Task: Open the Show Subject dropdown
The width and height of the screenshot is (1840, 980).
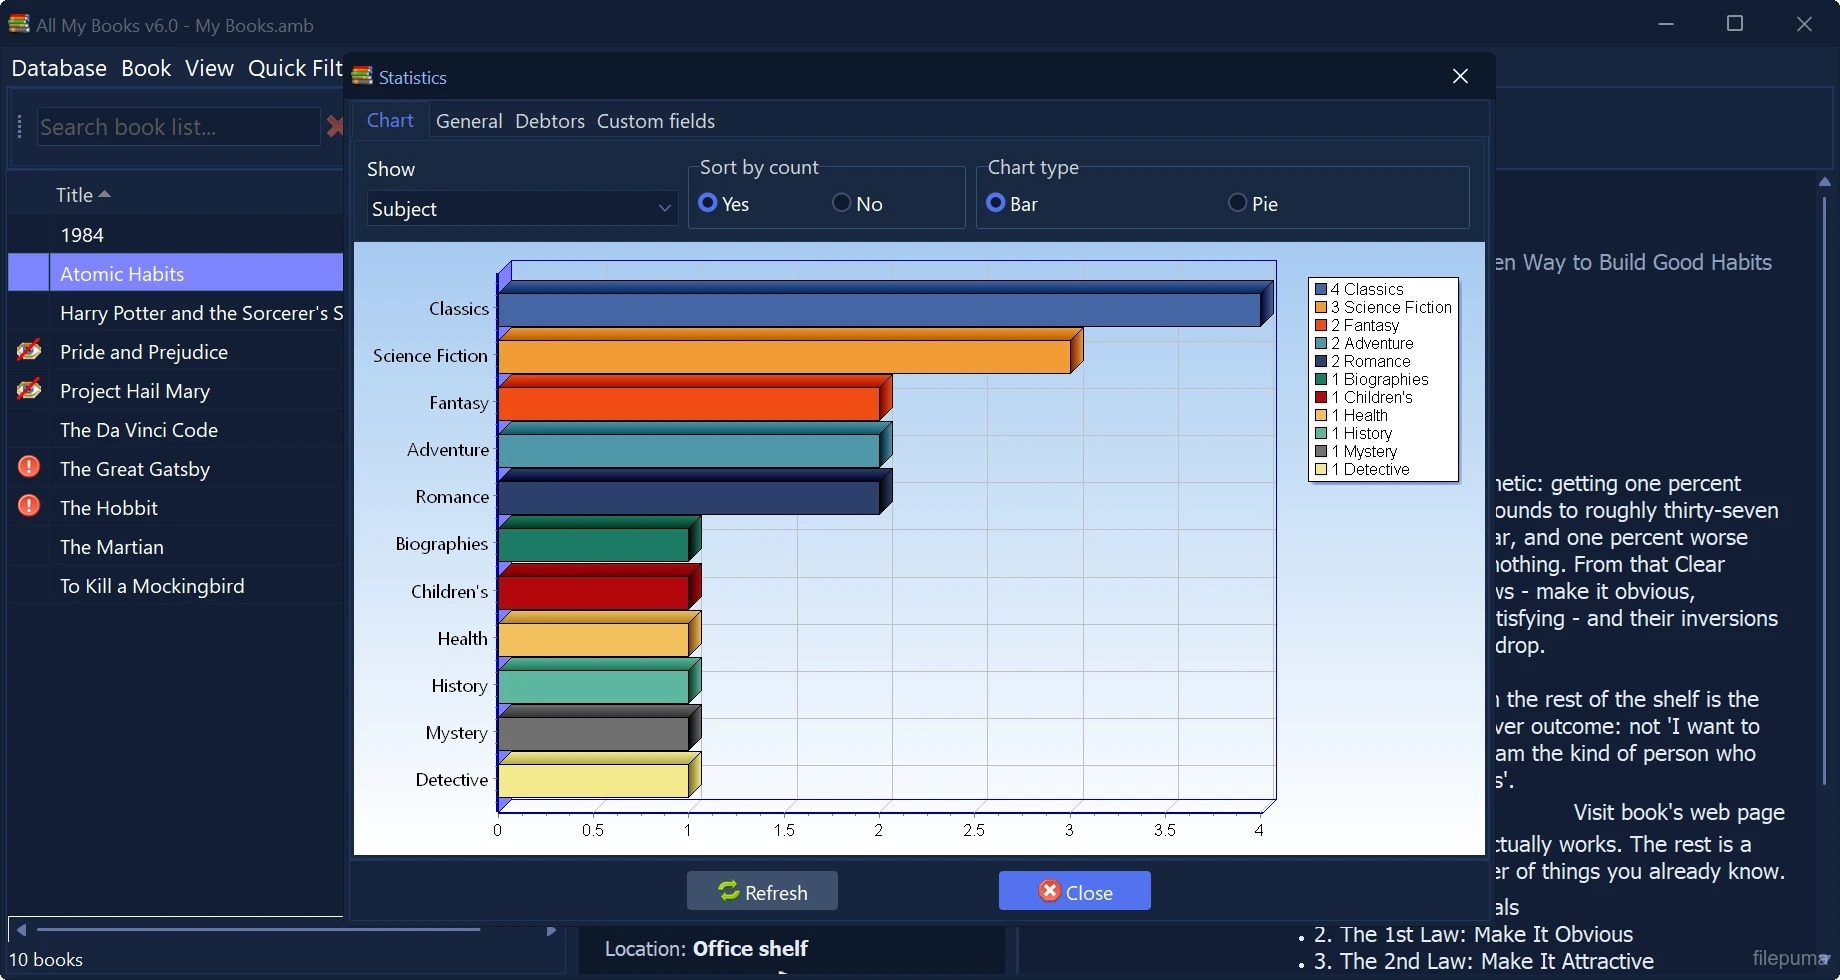Action: [x=522, y=208]
